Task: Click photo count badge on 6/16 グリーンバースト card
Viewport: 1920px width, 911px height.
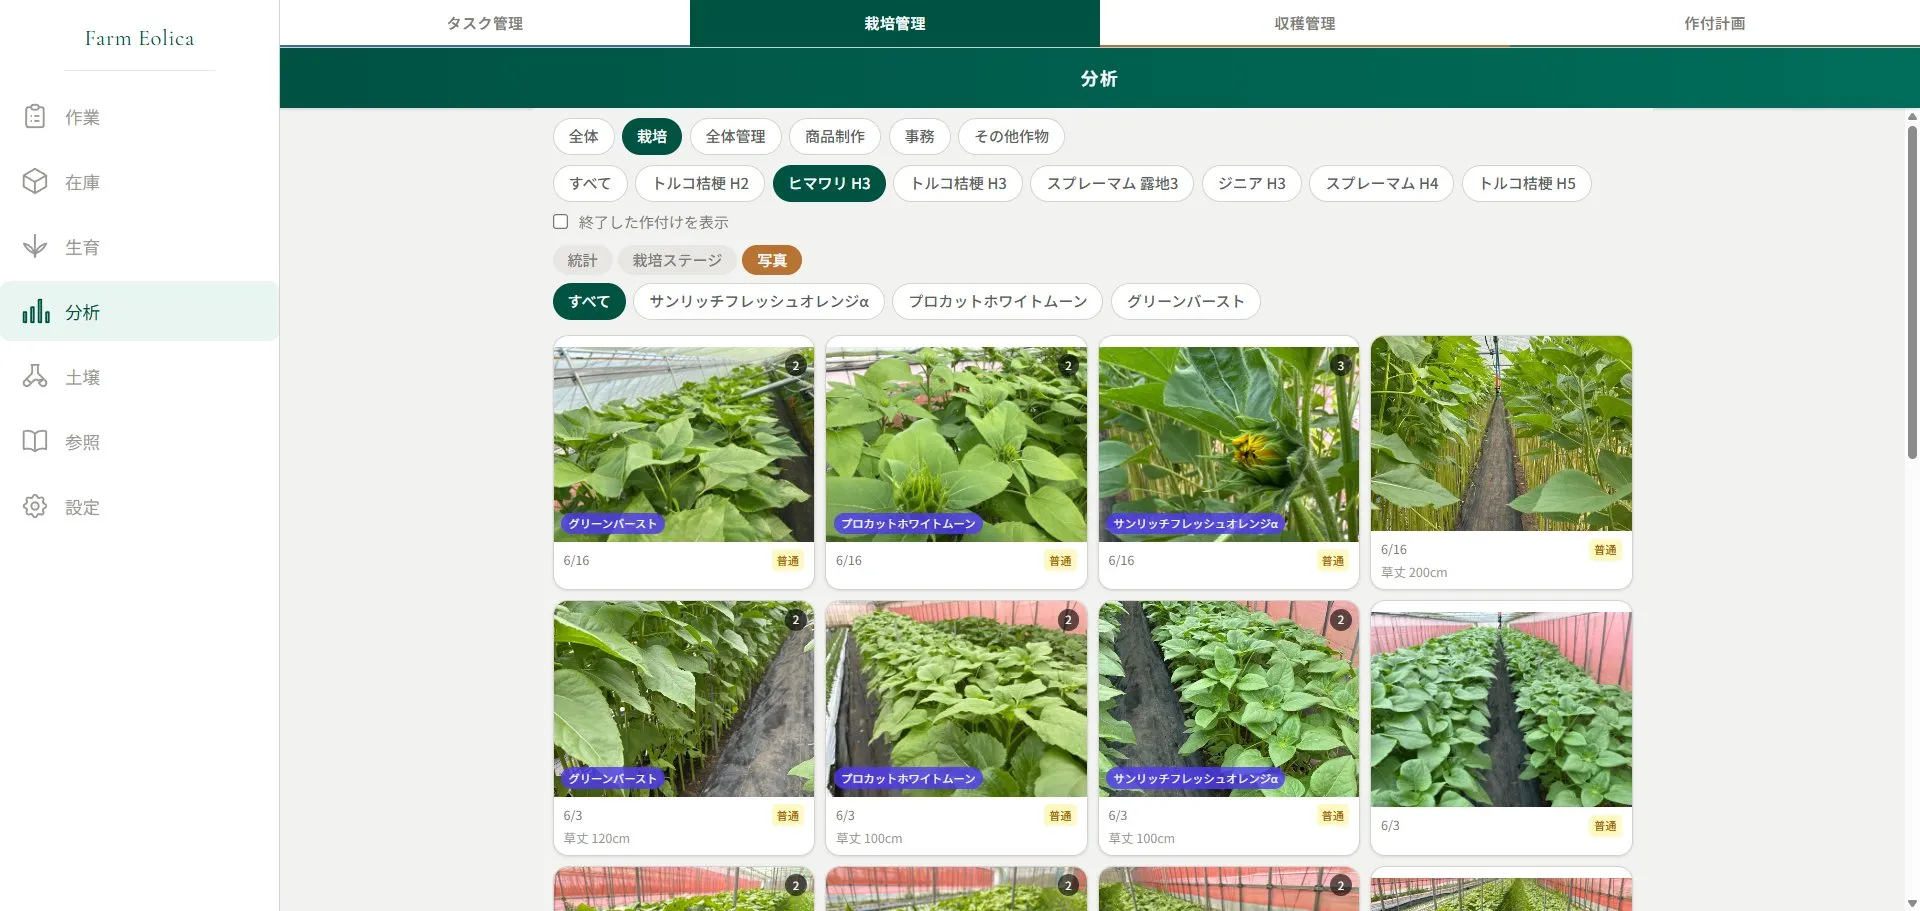Action: pyautogui.click(x=796, y=366)
